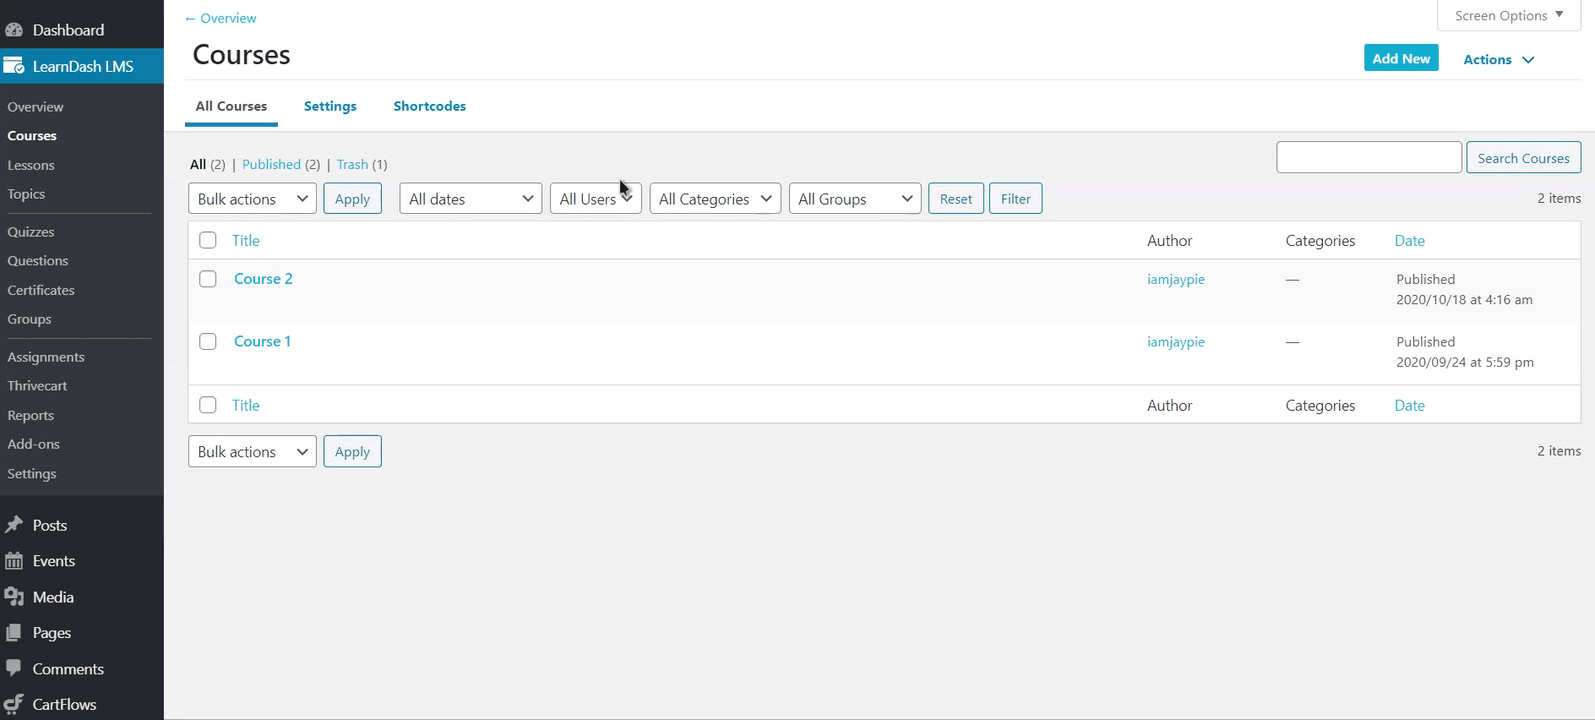Viewport: 1595px width, 720px height.
Task: Click the Filter button
Action: click(1016, 199)
